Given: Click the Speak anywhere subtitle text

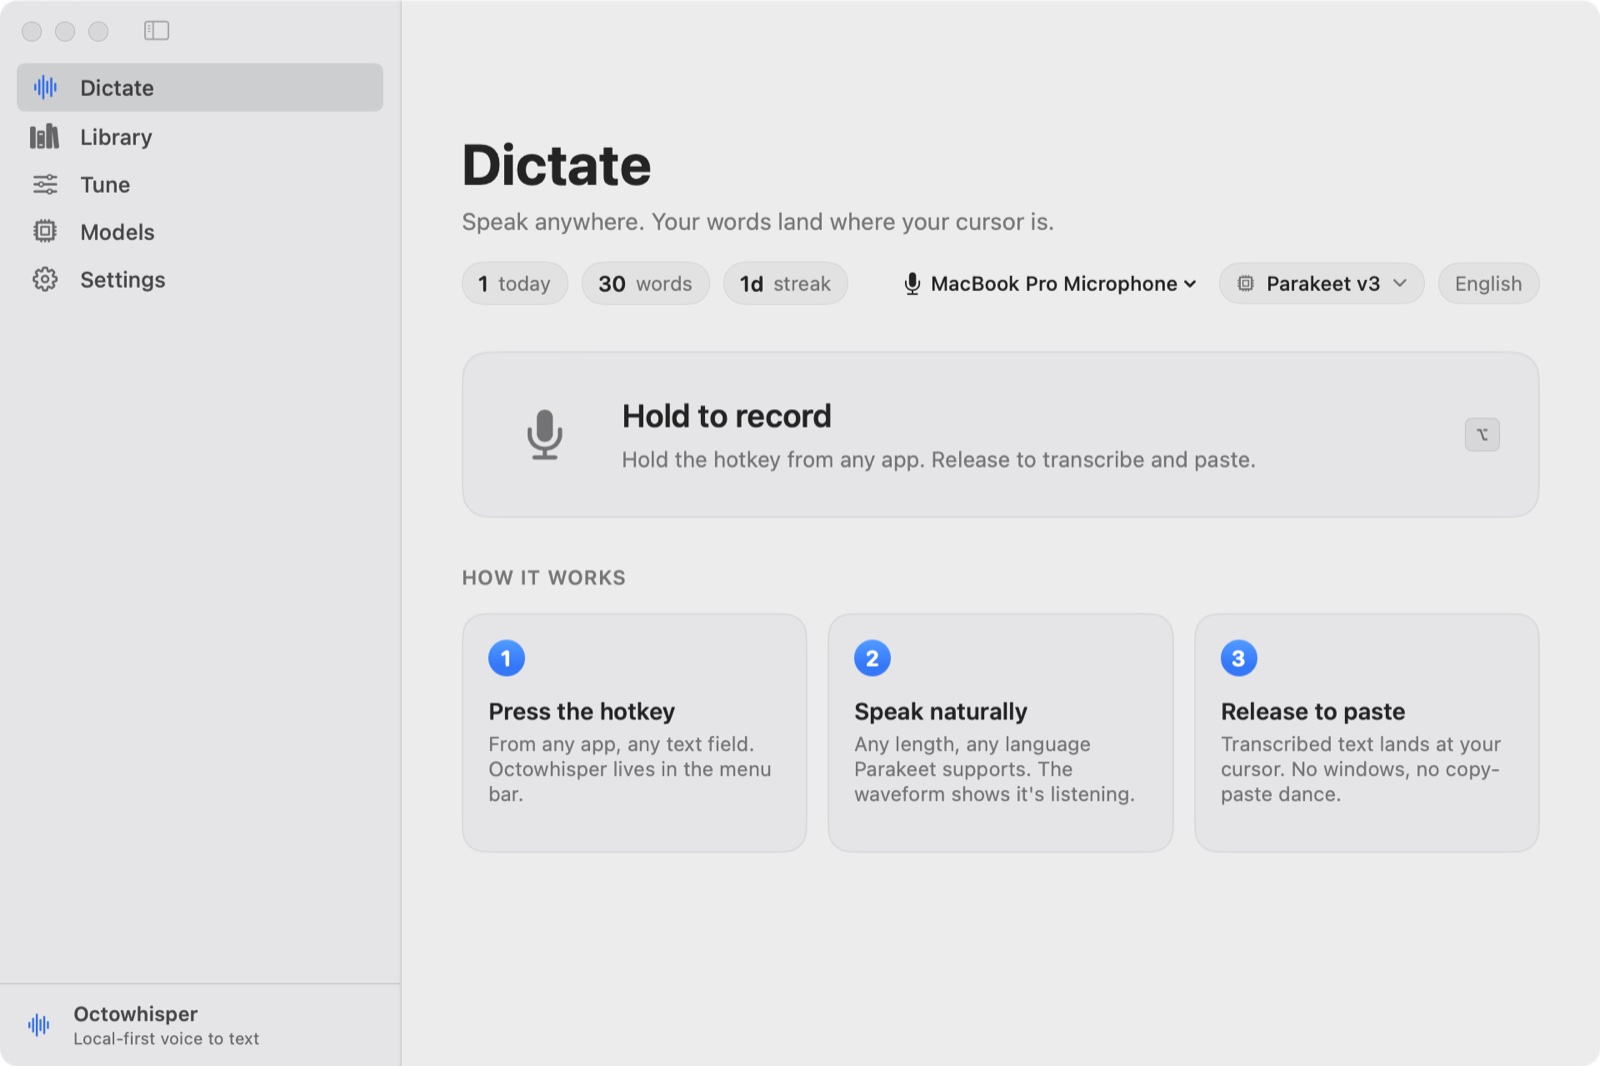Looking at the screenshot, I should (x=758, y=222).
